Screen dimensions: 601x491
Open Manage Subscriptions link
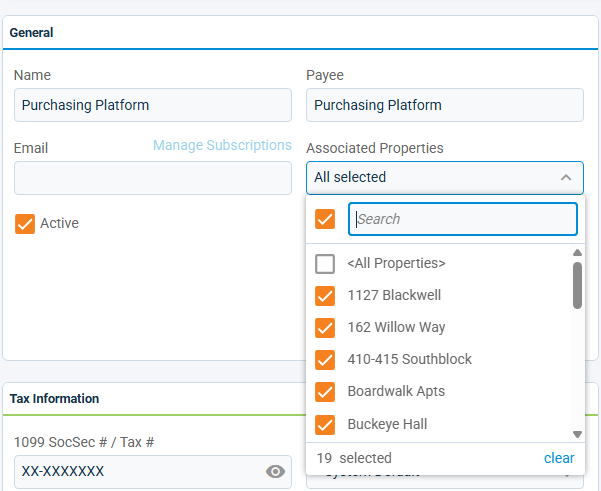pos(222,146)
